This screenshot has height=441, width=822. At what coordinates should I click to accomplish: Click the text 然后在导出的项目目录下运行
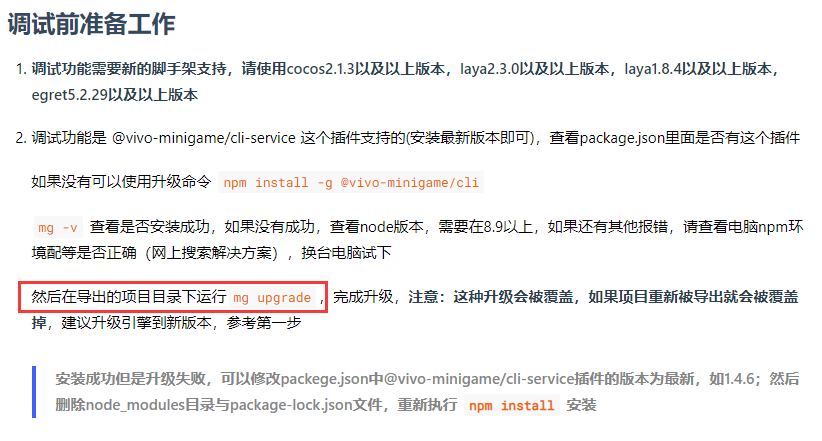tap(128, 297)
